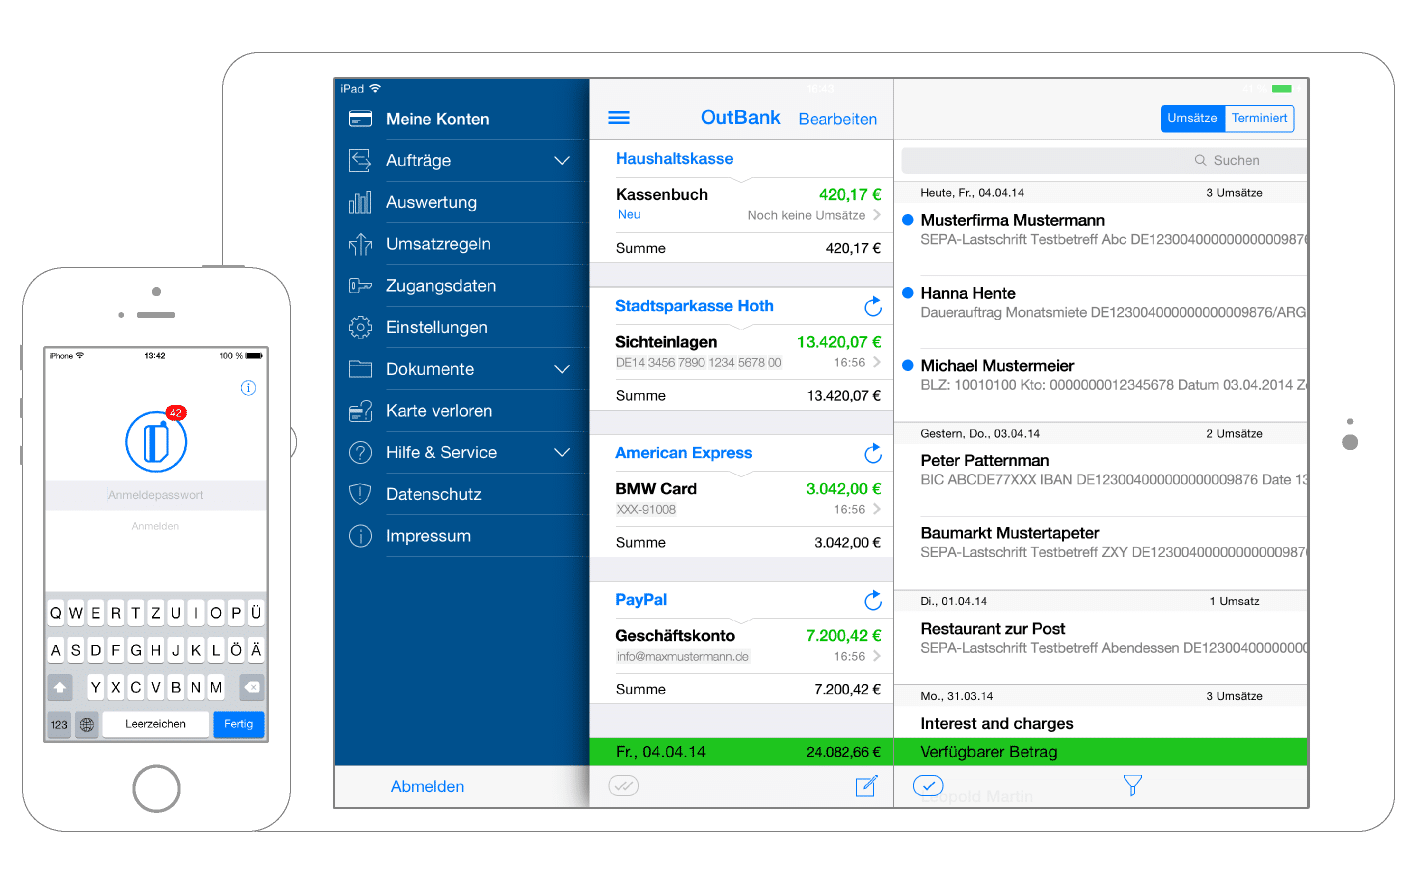Tap the OutBank title in the header
1428x876 pixels.
741,118
